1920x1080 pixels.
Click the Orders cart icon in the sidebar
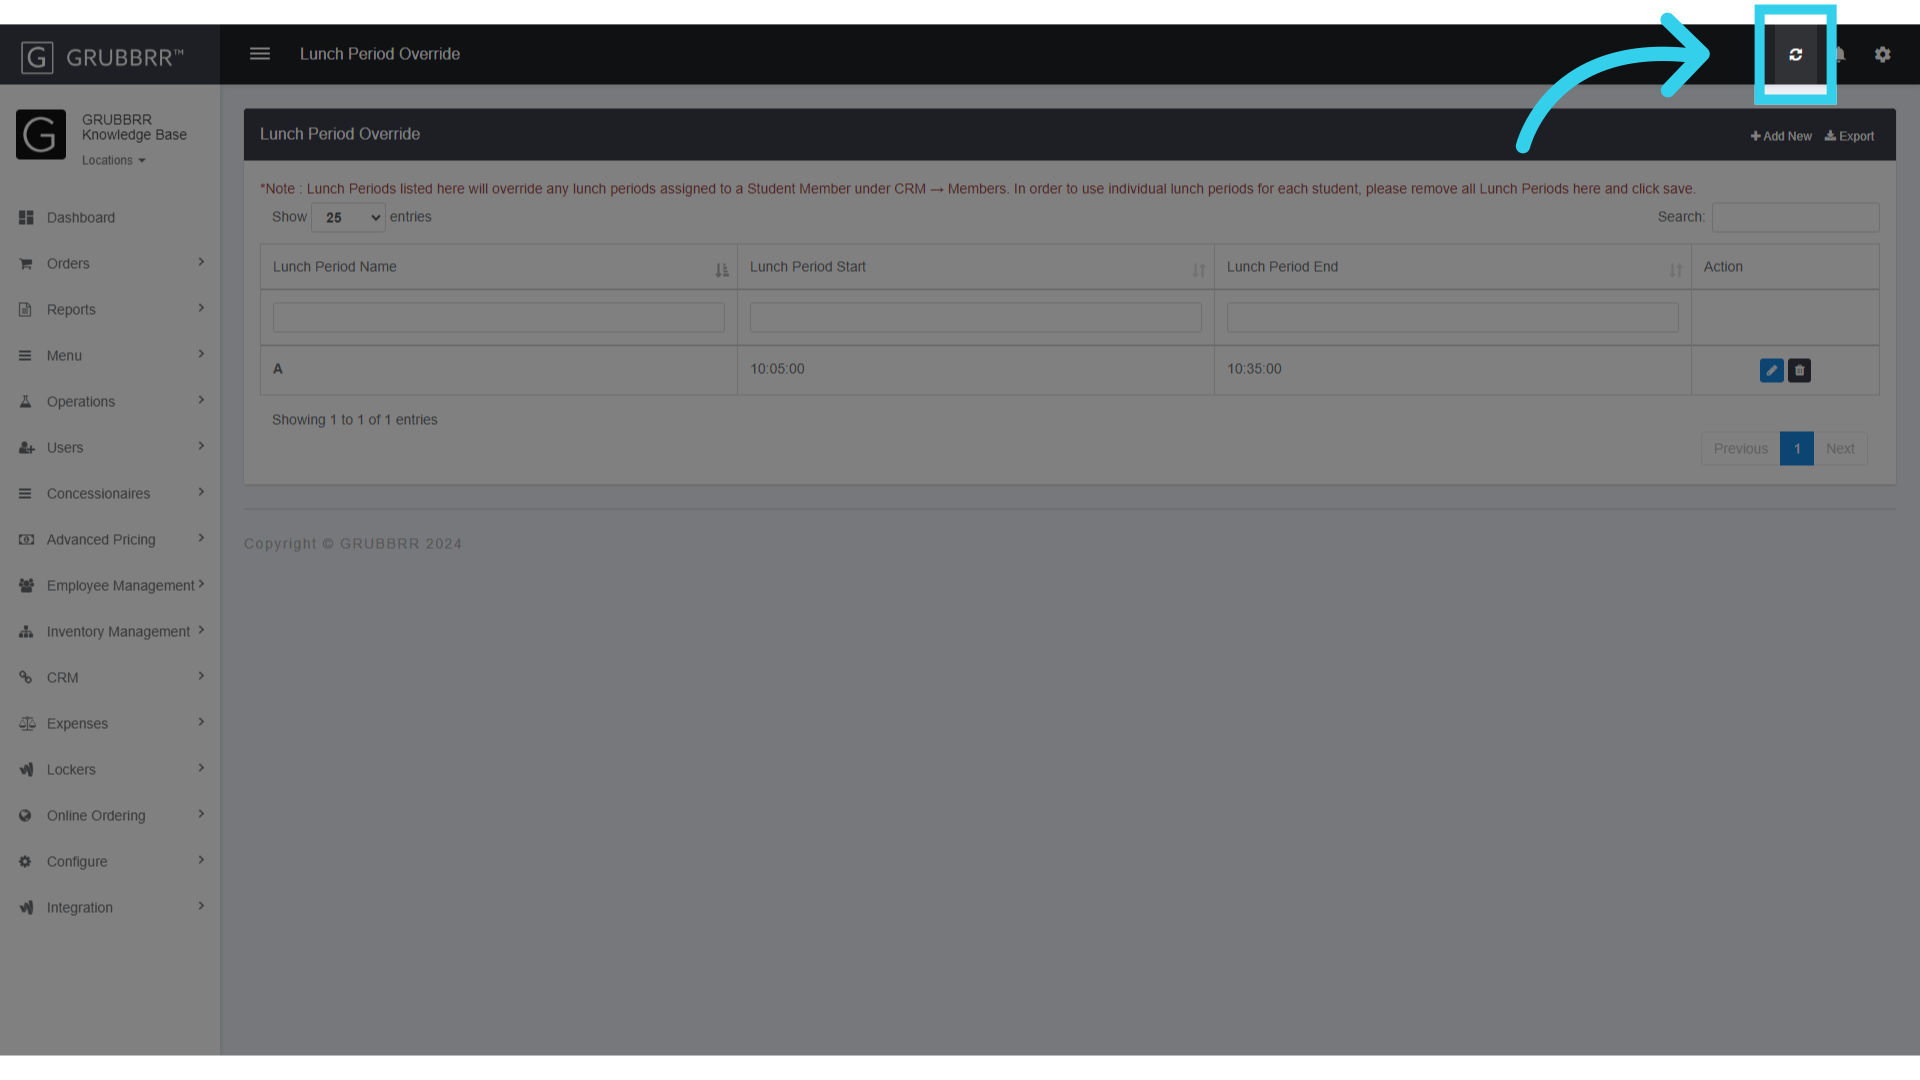pos(26,263)
